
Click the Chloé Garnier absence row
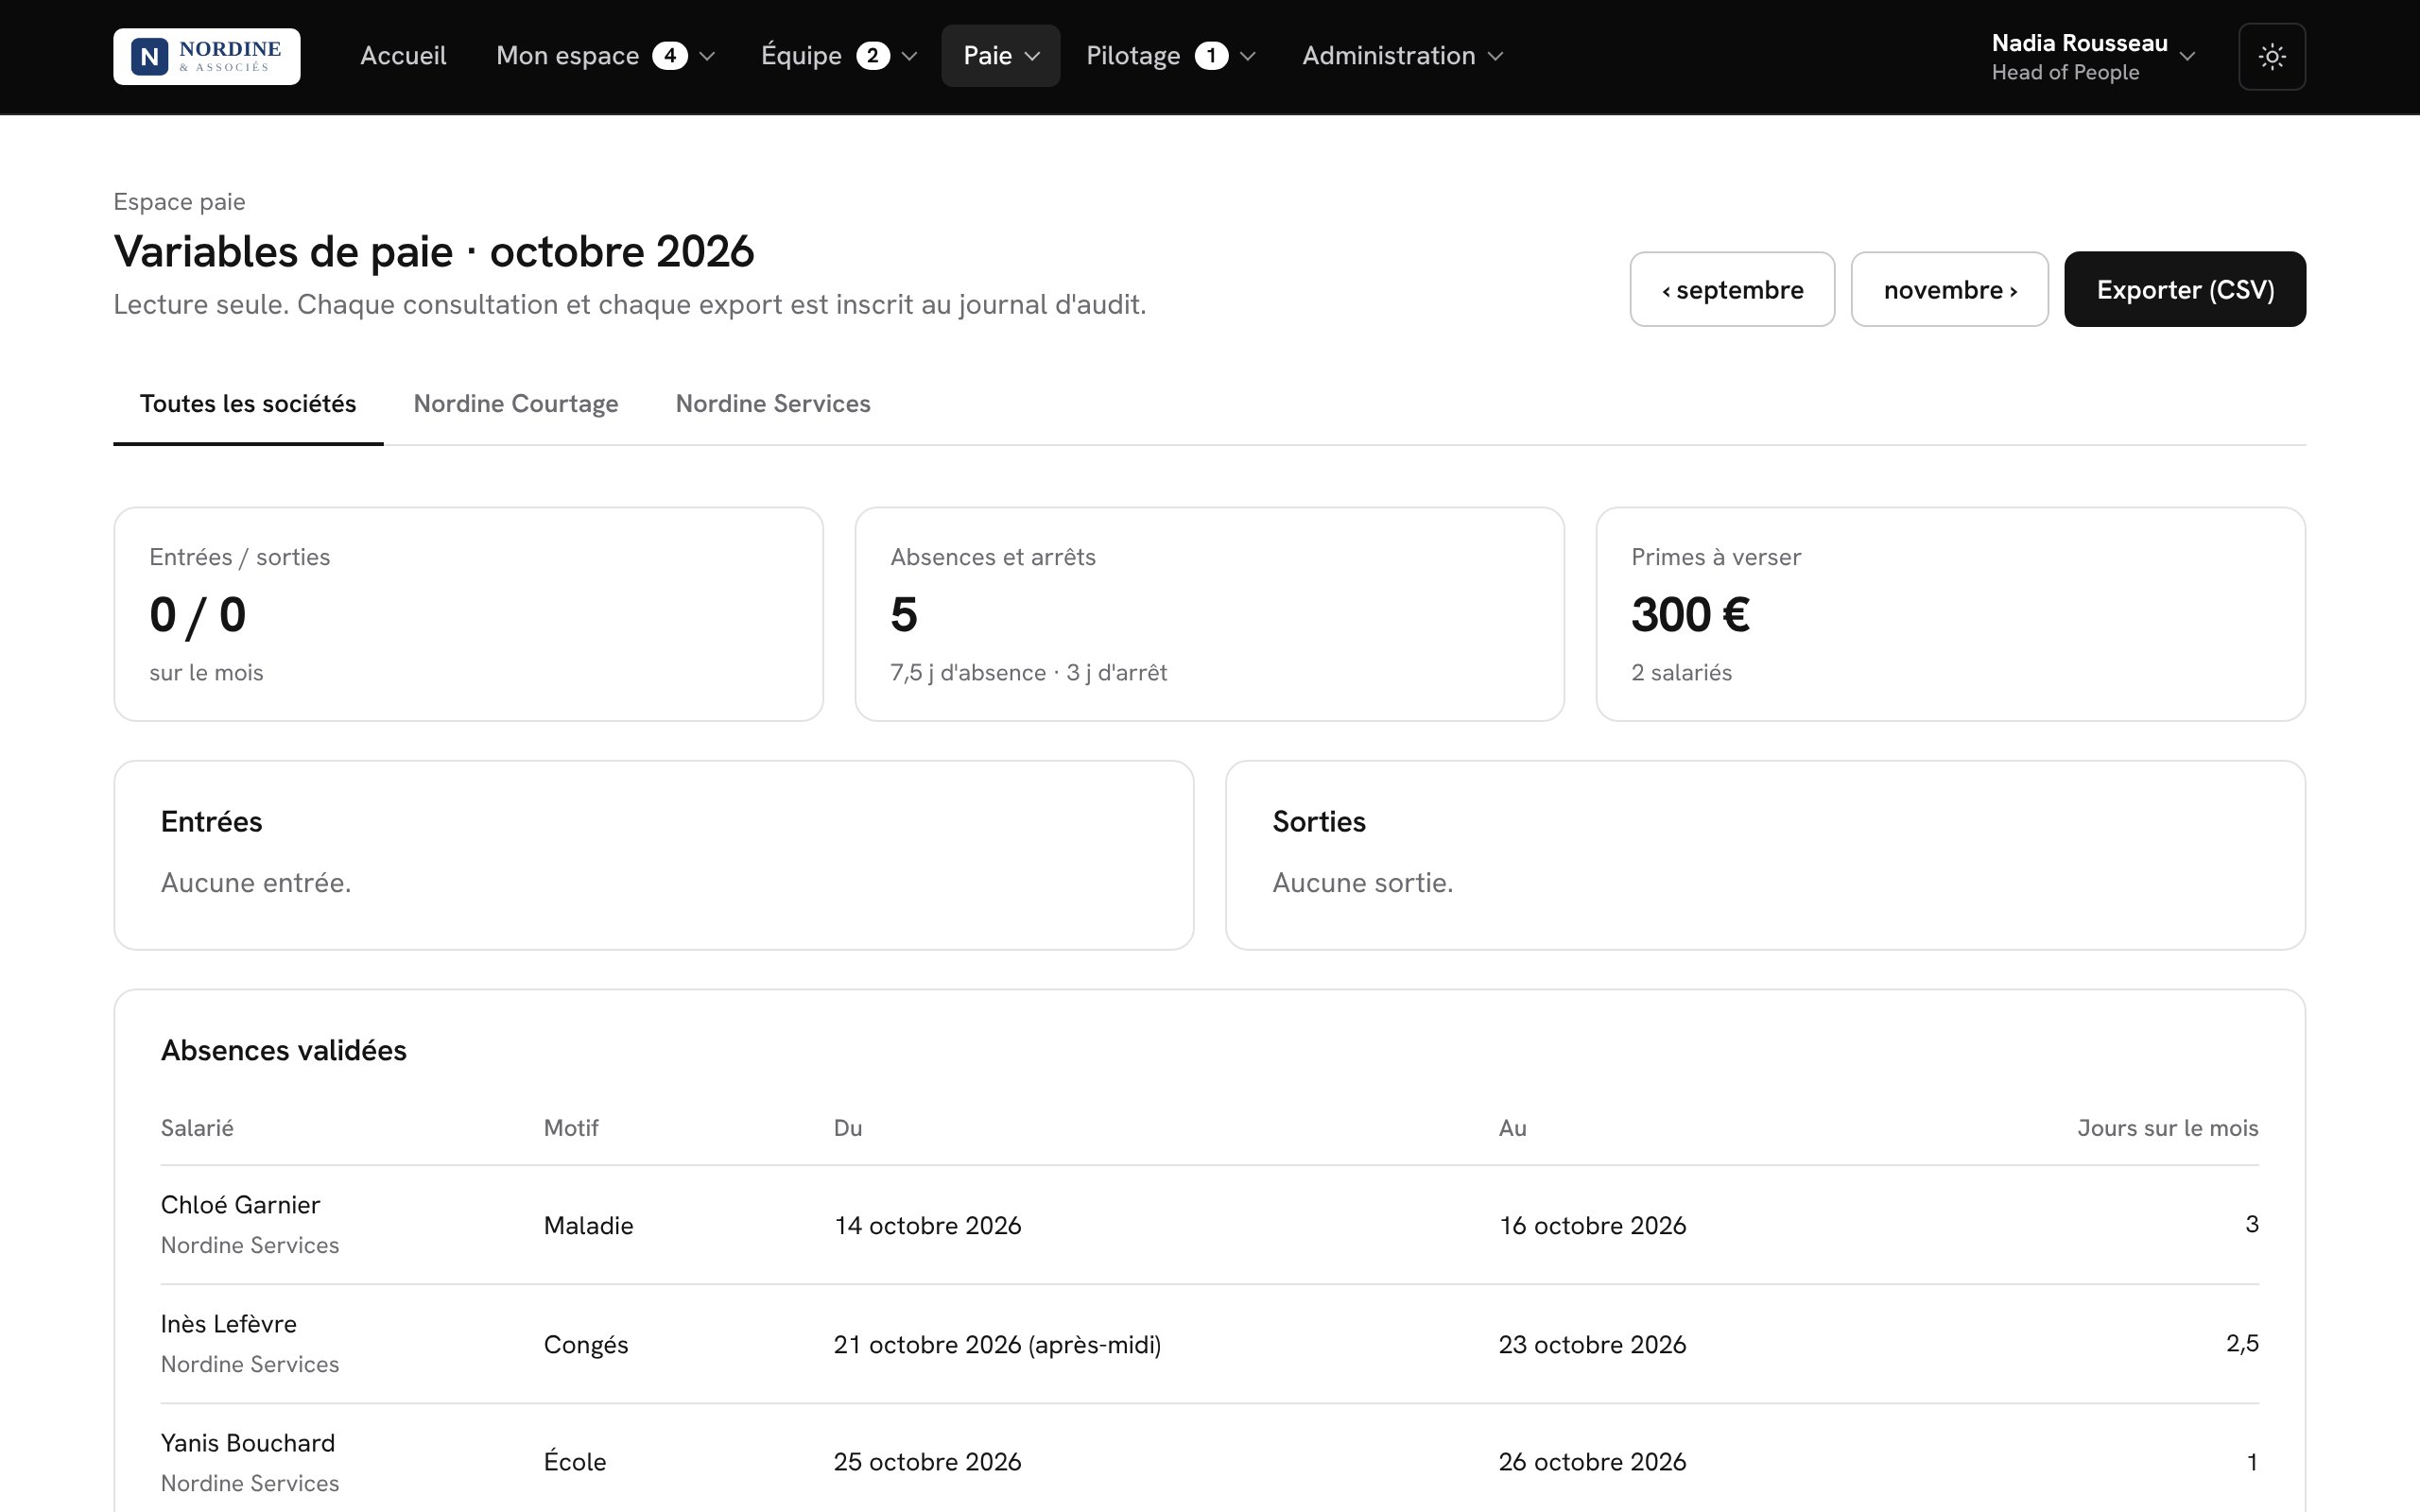pyautogui.click(x=1209, y=1225)
